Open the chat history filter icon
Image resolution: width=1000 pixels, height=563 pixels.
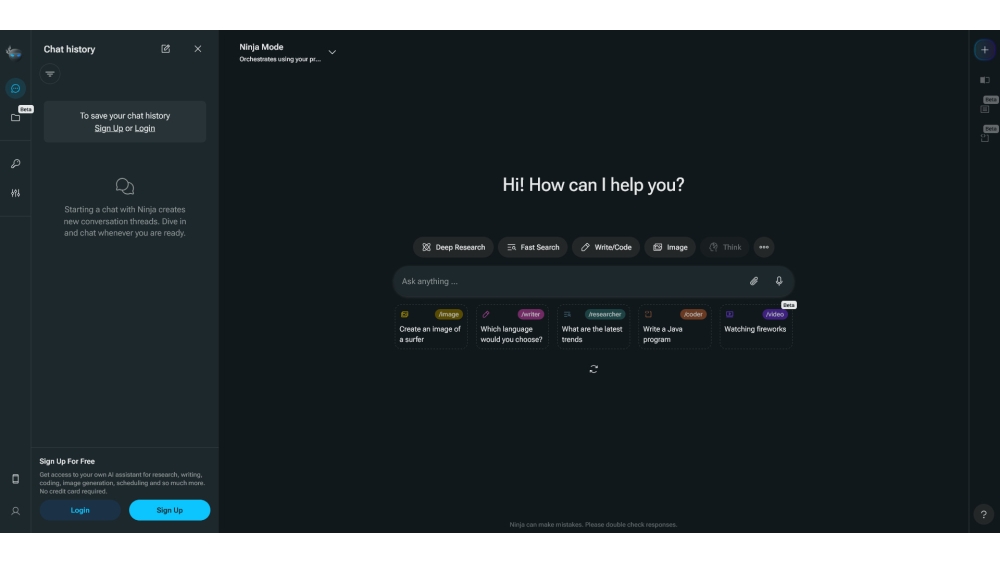point(50,74)
